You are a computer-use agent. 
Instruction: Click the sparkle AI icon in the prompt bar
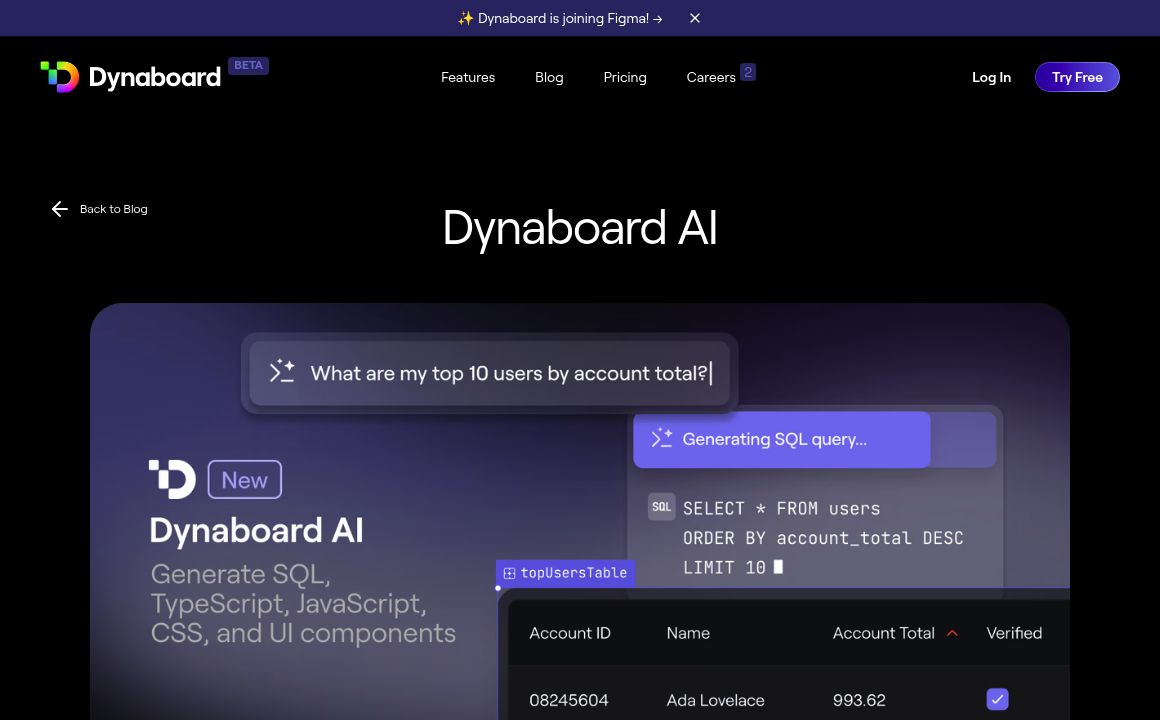tap(281, 372)
